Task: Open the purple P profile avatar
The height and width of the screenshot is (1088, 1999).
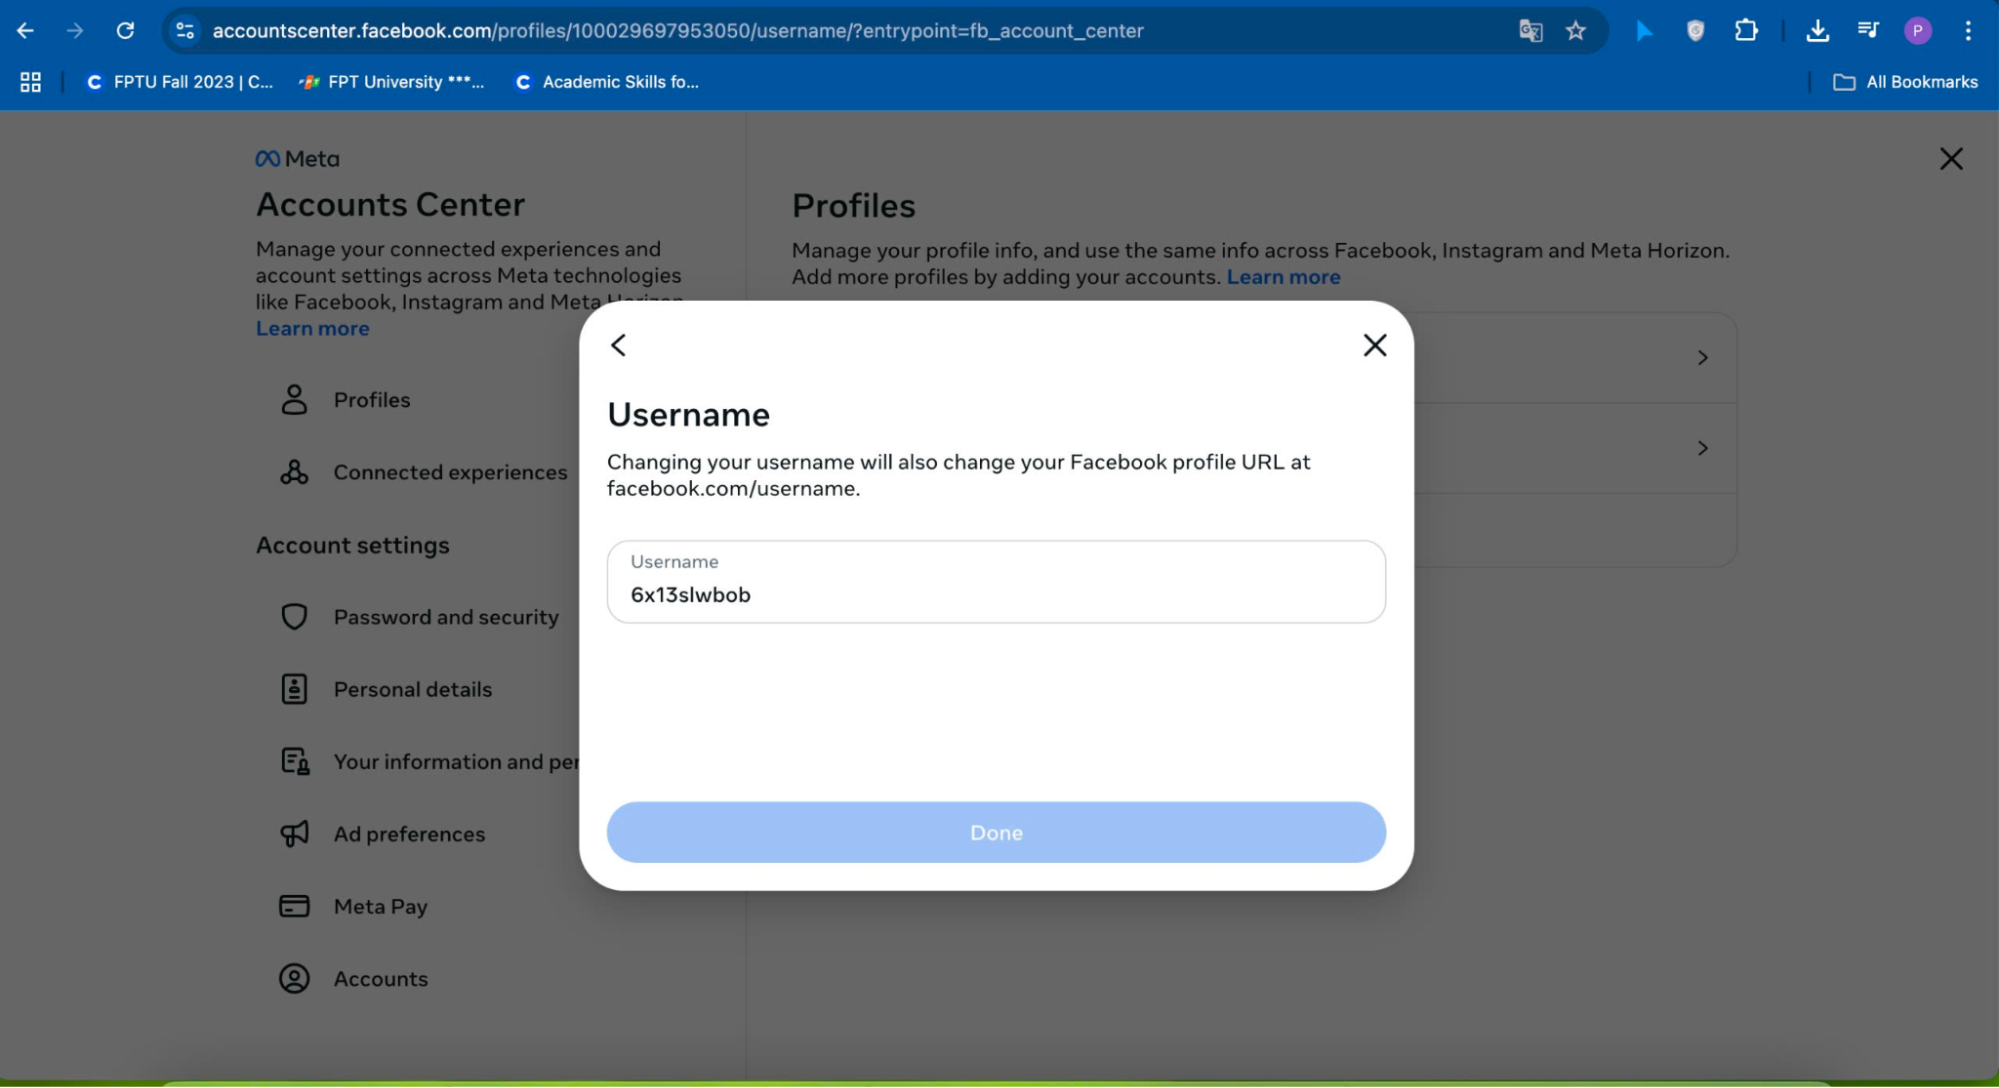Action: (1917, 30)
